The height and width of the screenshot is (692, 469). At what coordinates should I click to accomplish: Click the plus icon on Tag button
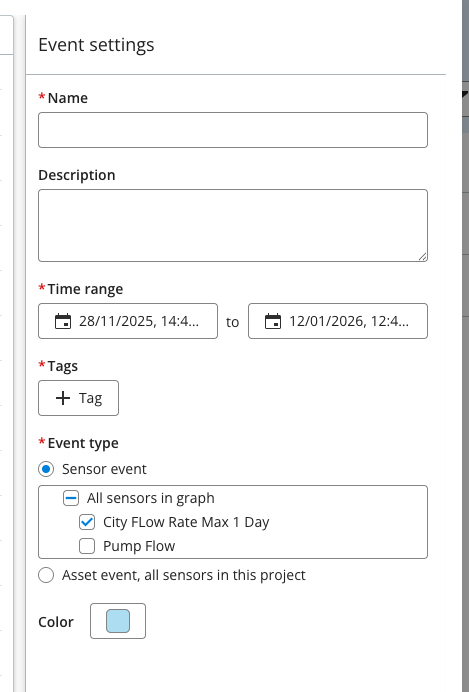point(63,398)
